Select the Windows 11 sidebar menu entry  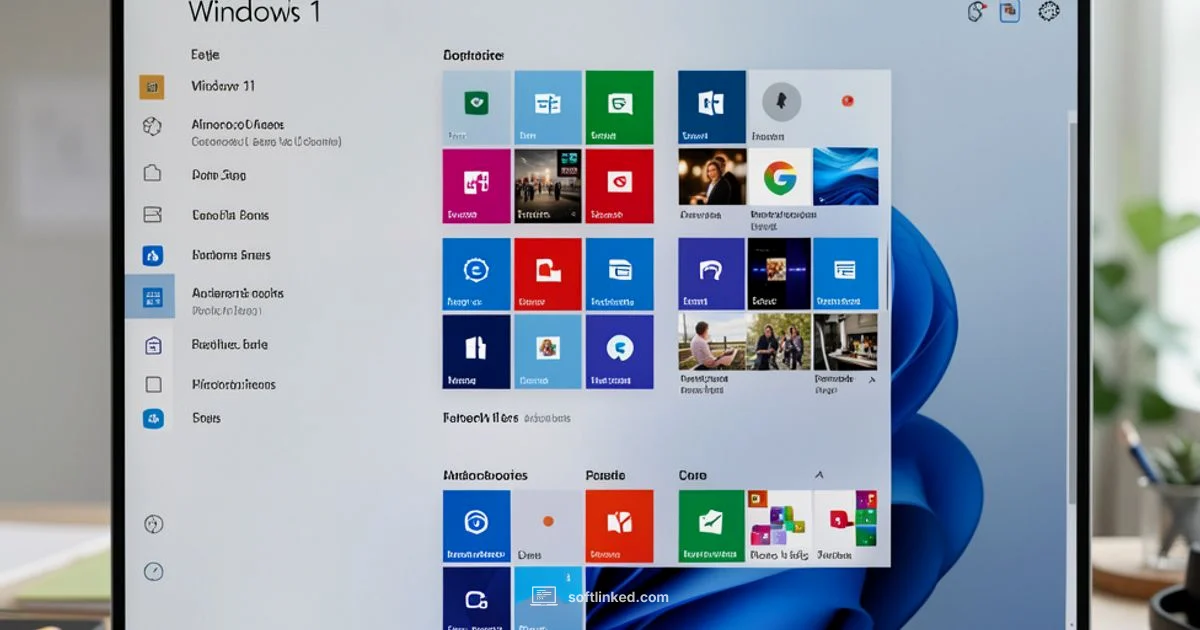tap(224, 86)
